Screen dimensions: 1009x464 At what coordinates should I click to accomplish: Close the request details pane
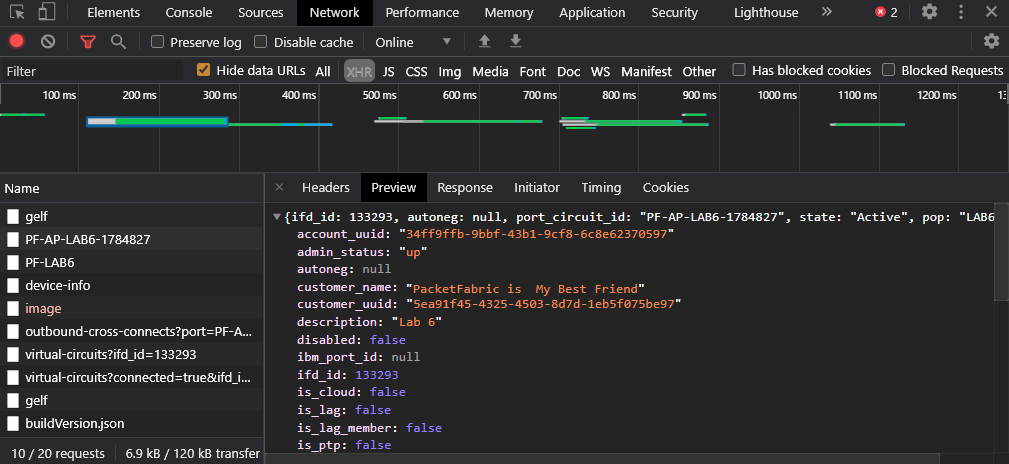279,187
